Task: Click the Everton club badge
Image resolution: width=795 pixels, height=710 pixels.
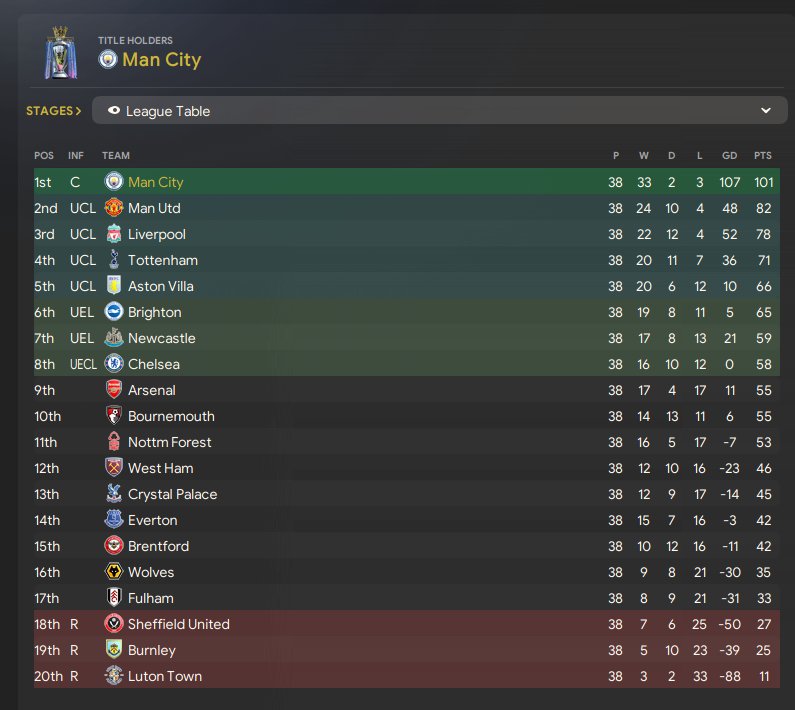Action: pos(114,519)
